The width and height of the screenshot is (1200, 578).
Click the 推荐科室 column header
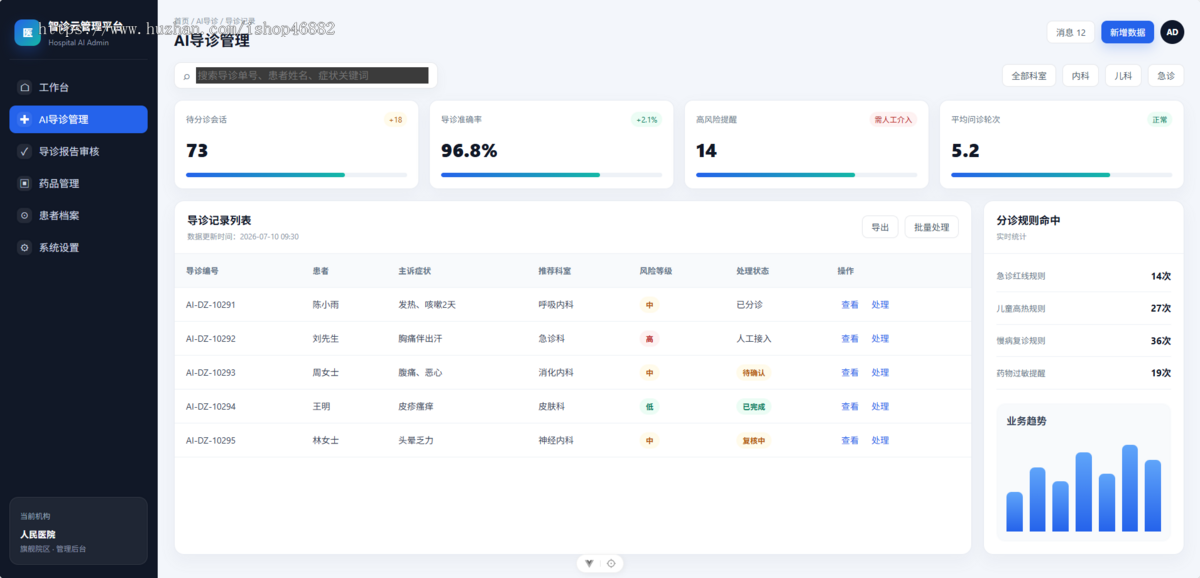click(x=556, y=271)
